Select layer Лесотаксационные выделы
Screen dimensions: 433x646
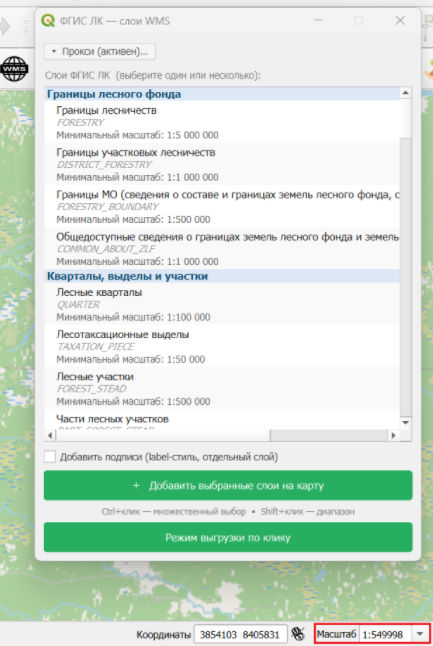pos(222,346)
